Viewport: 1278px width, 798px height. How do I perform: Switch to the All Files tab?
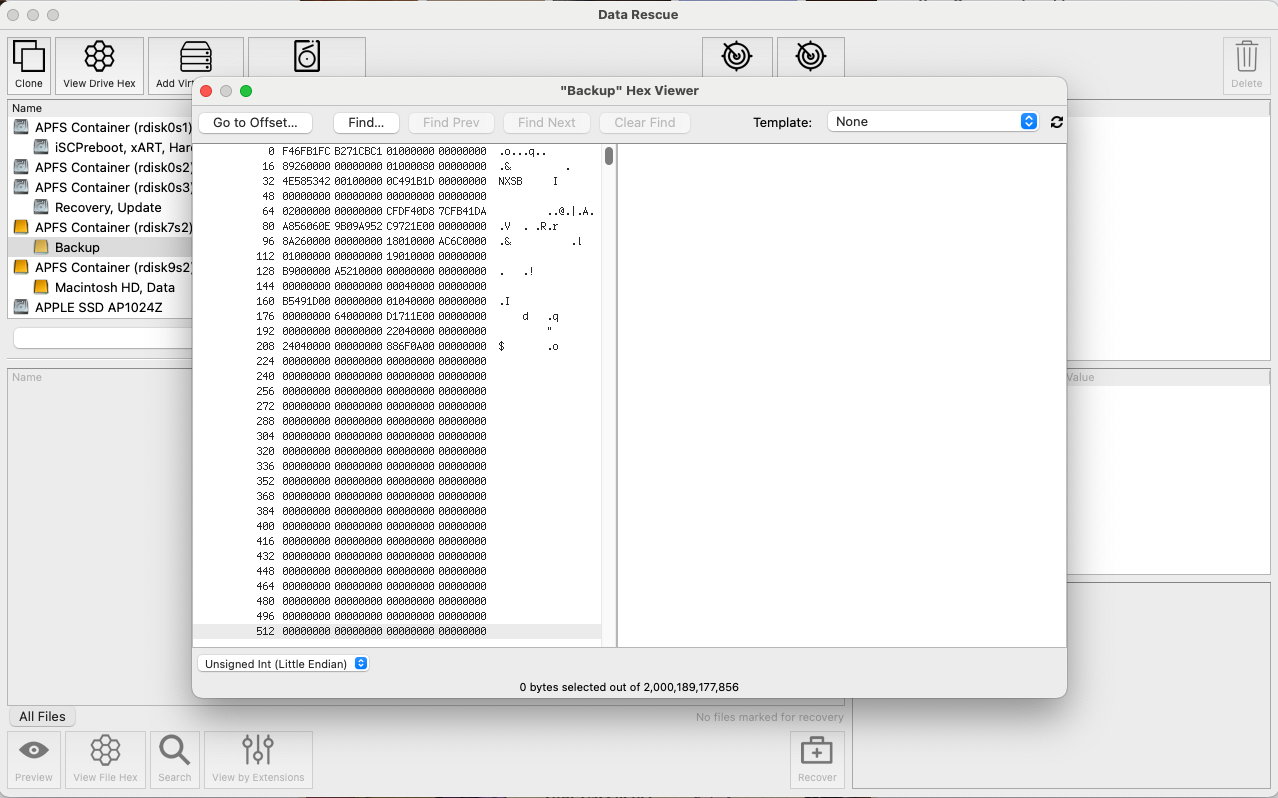(x=41, y=716)
